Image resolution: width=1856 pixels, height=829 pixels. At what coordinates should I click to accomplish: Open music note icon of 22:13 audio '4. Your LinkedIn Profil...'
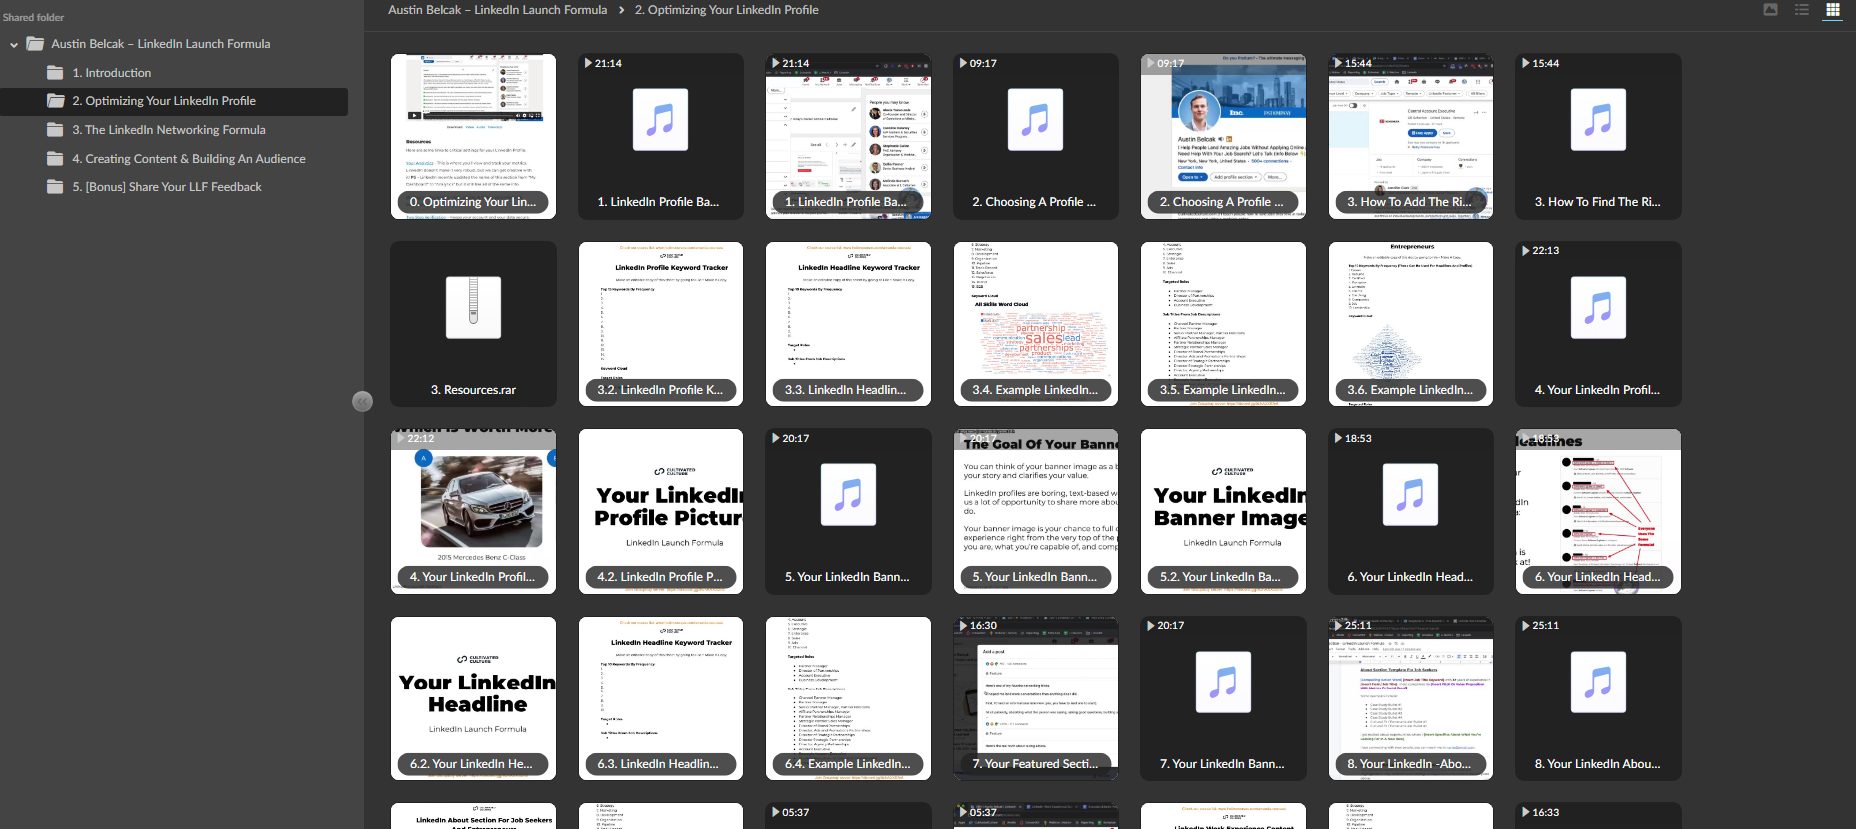click(1598, 307)
